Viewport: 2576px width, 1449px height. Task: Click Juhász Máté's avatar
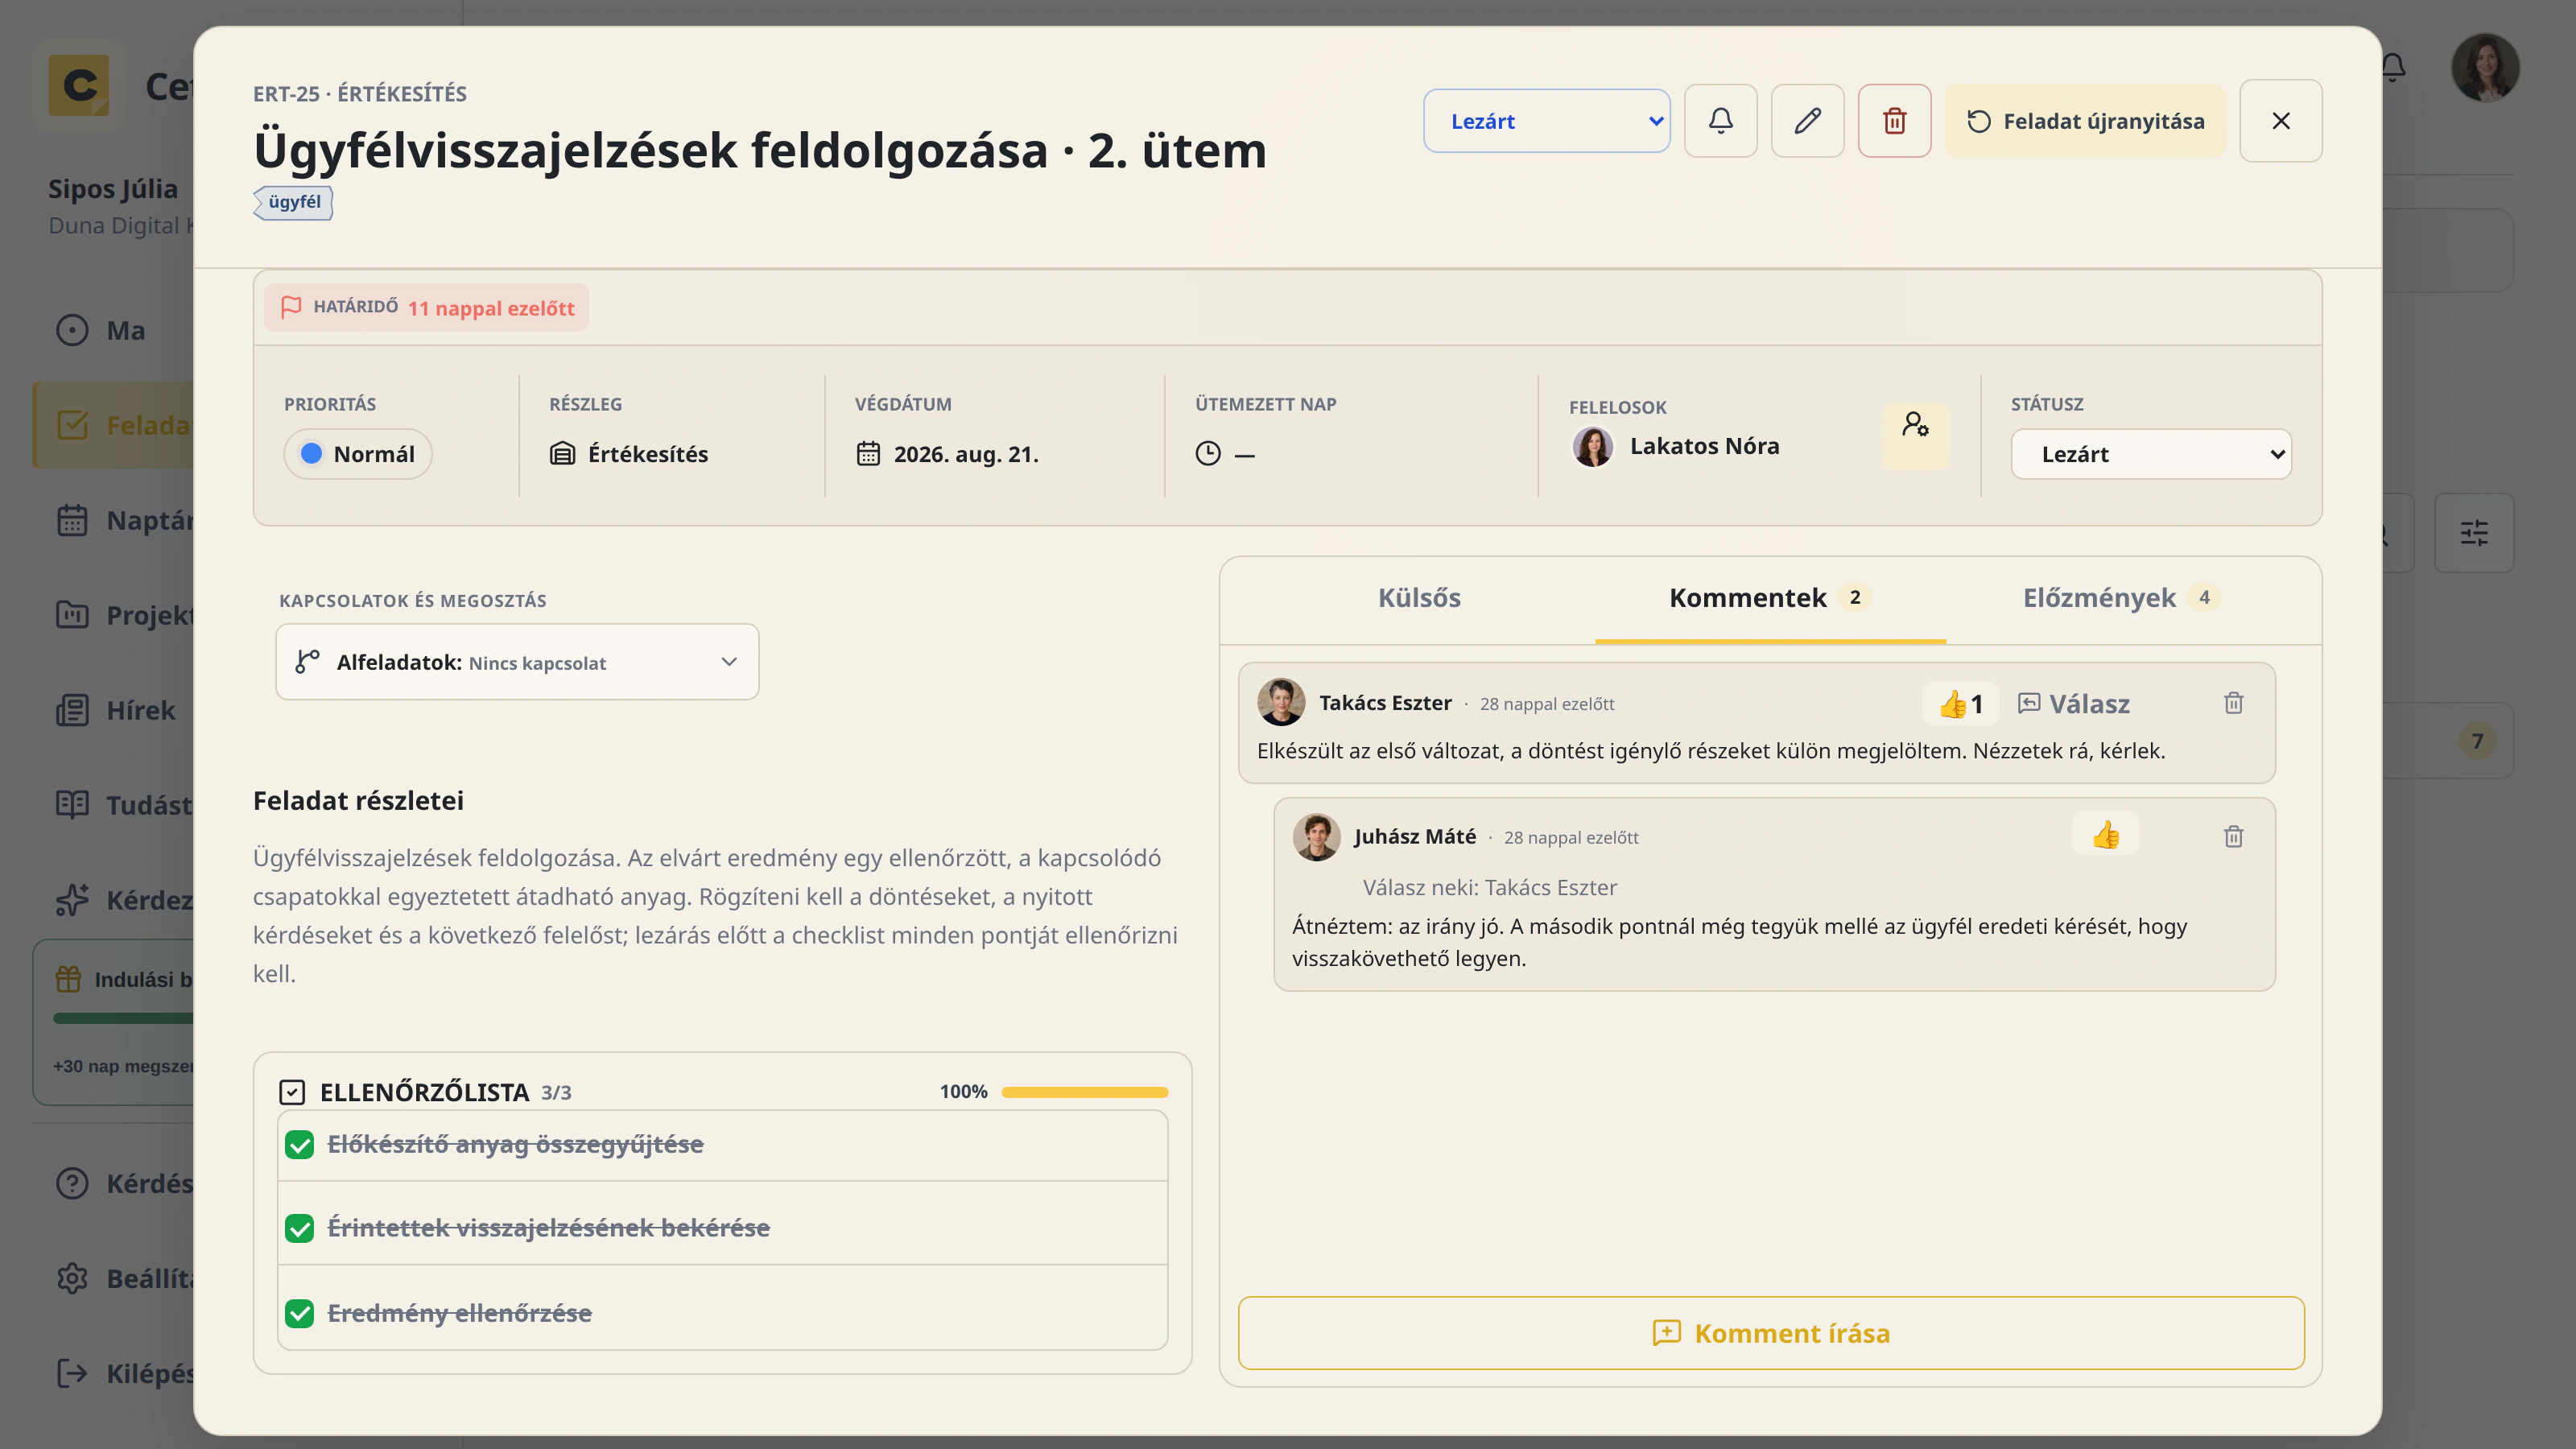click(1316, 836)
